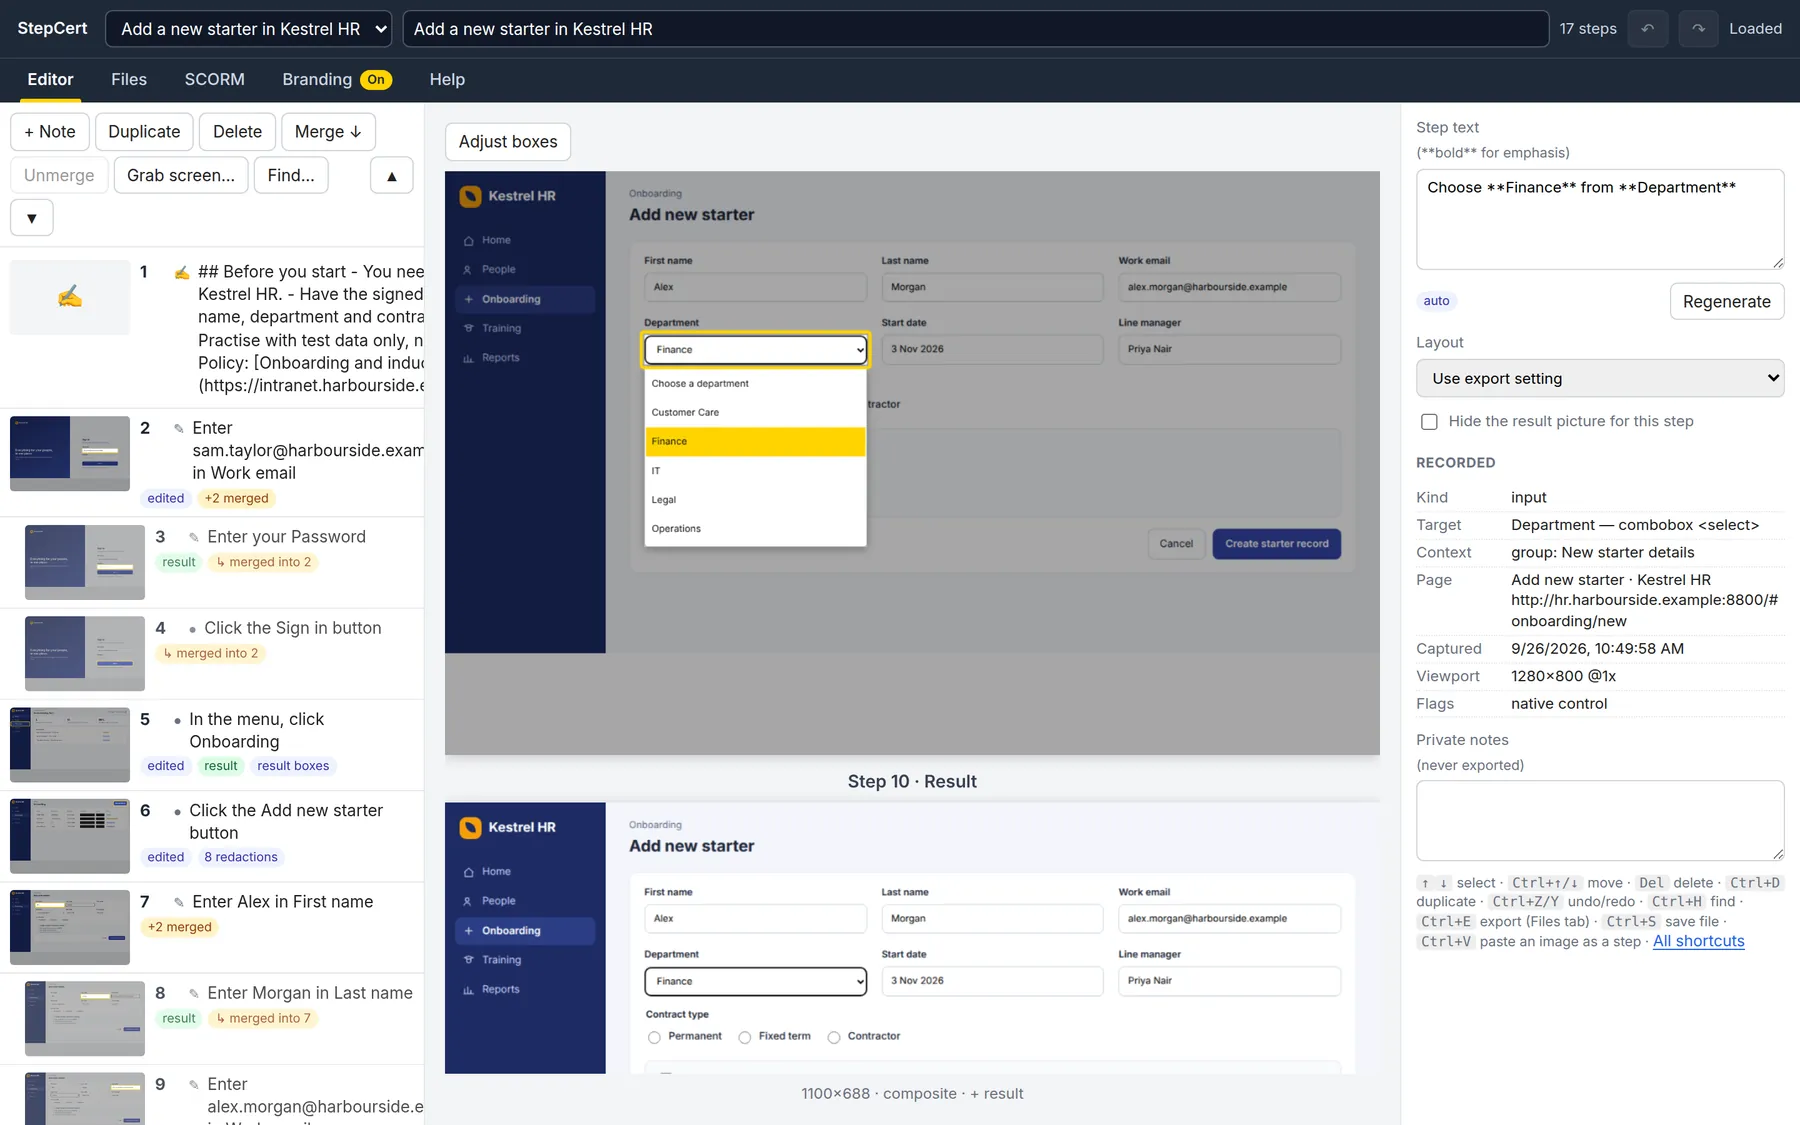Click the pencil icon beside step 3

pyautogui.click(x=194, y=537)
